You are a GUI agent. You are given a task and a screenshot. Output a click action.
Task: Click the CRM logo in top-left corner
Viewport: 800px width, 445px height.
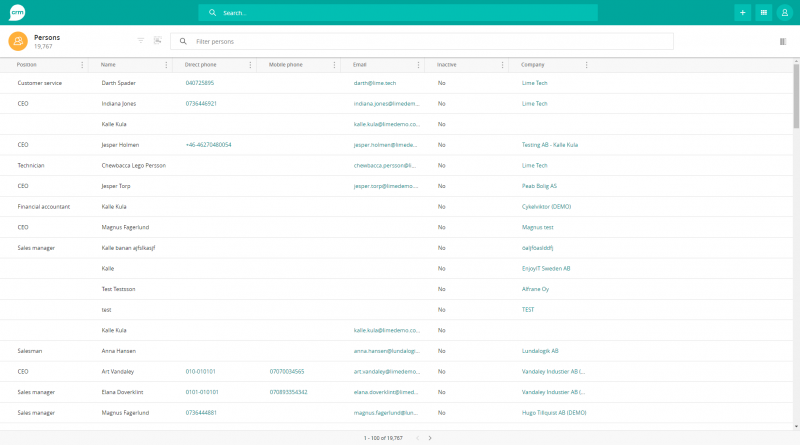17,12
